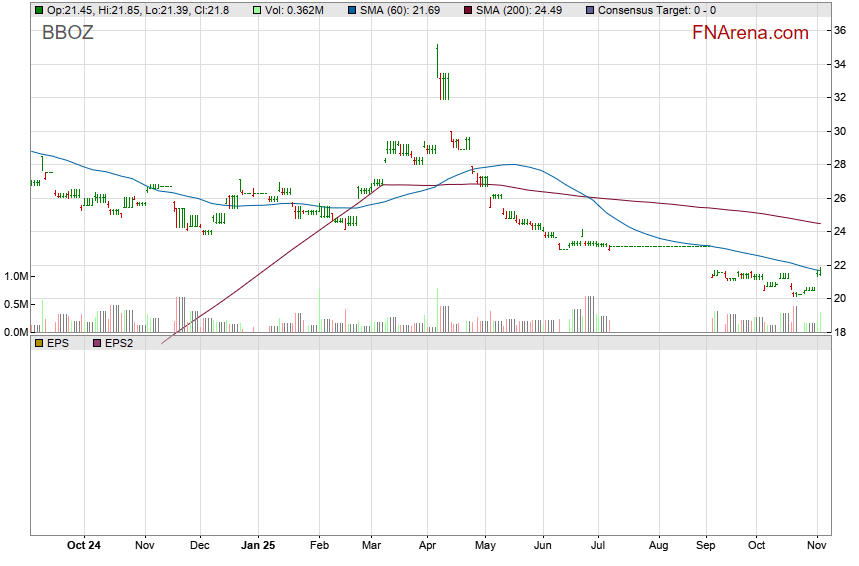Click the 1.0M volume axis label
The width and height of the screenshot is (859, 566).
click(17, 276)
